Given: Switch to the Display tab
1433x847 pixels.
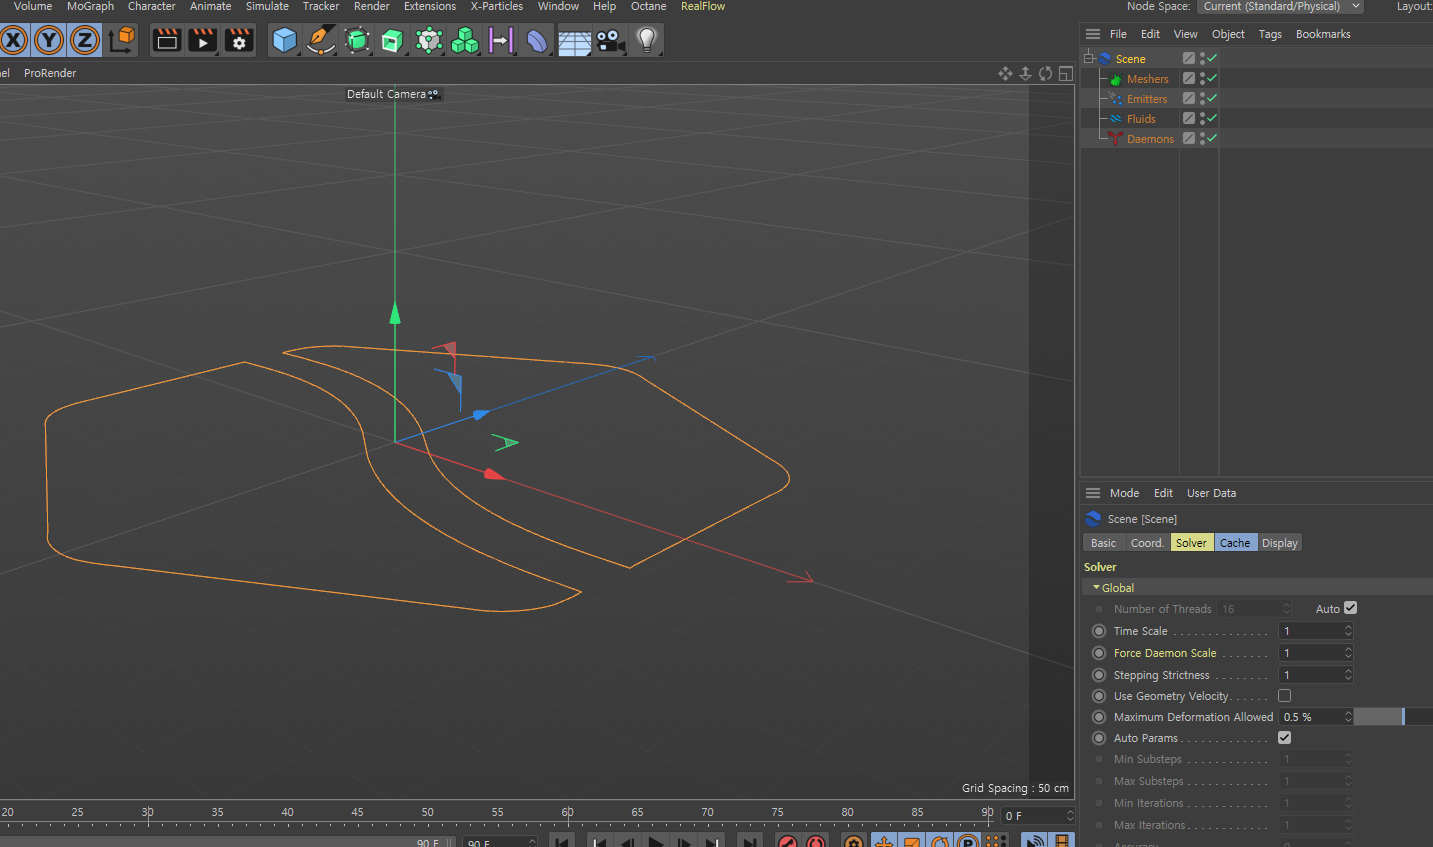Looking at the screenshot, I should click(x=1280, y=543).
